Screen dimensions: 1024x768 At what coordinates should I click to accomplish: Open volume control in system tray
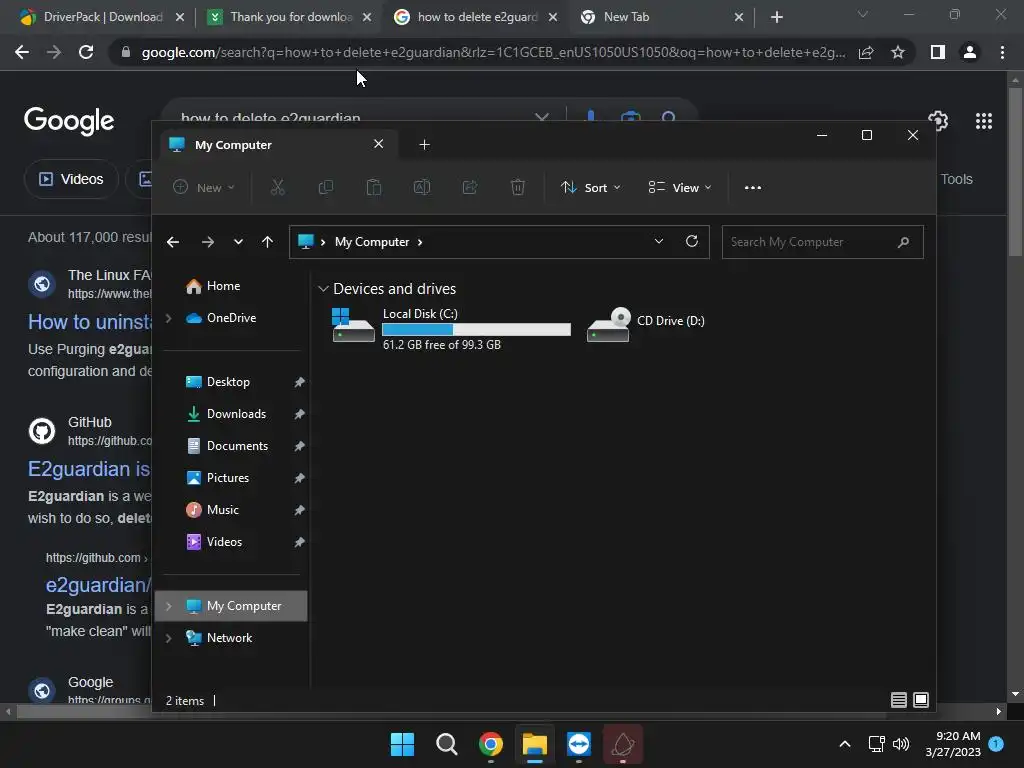click(x=901, y=744)
